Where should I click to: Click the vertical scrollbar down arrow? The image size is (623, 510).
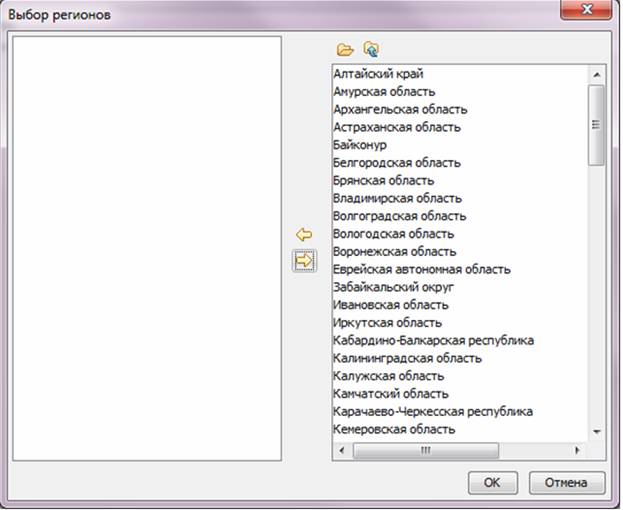(x=596, y=431)
